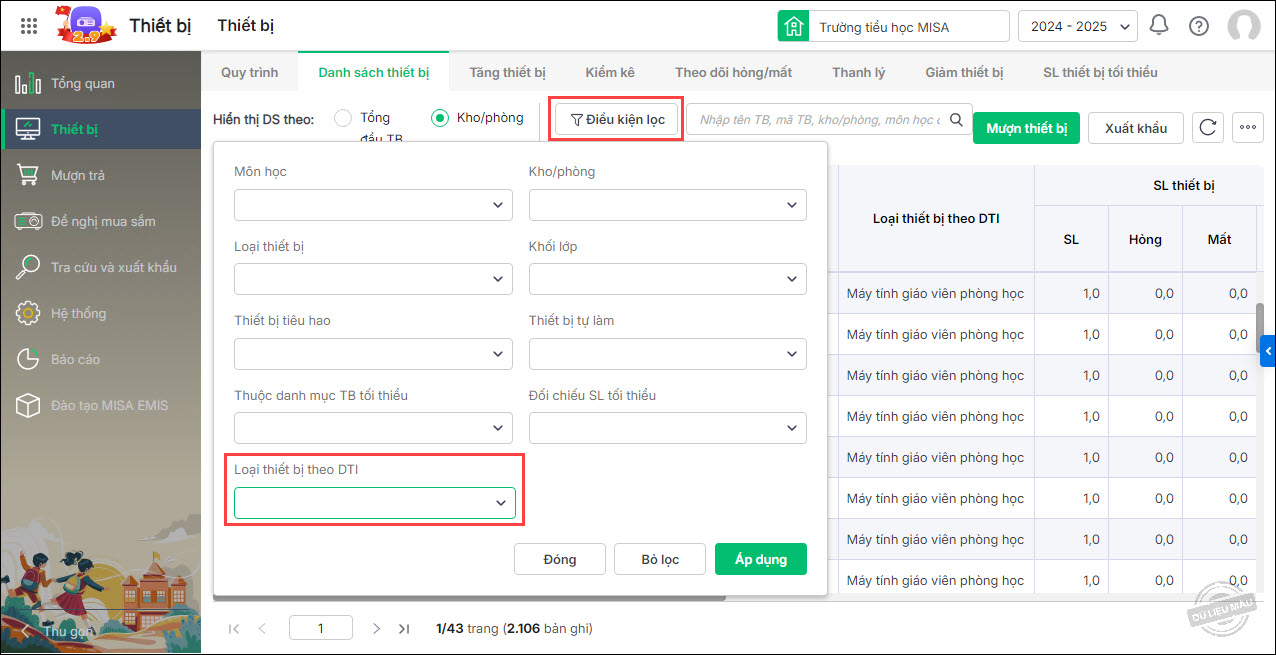Open the Loại thiết bị theo DTI dropdown

(x=374, y=503)
